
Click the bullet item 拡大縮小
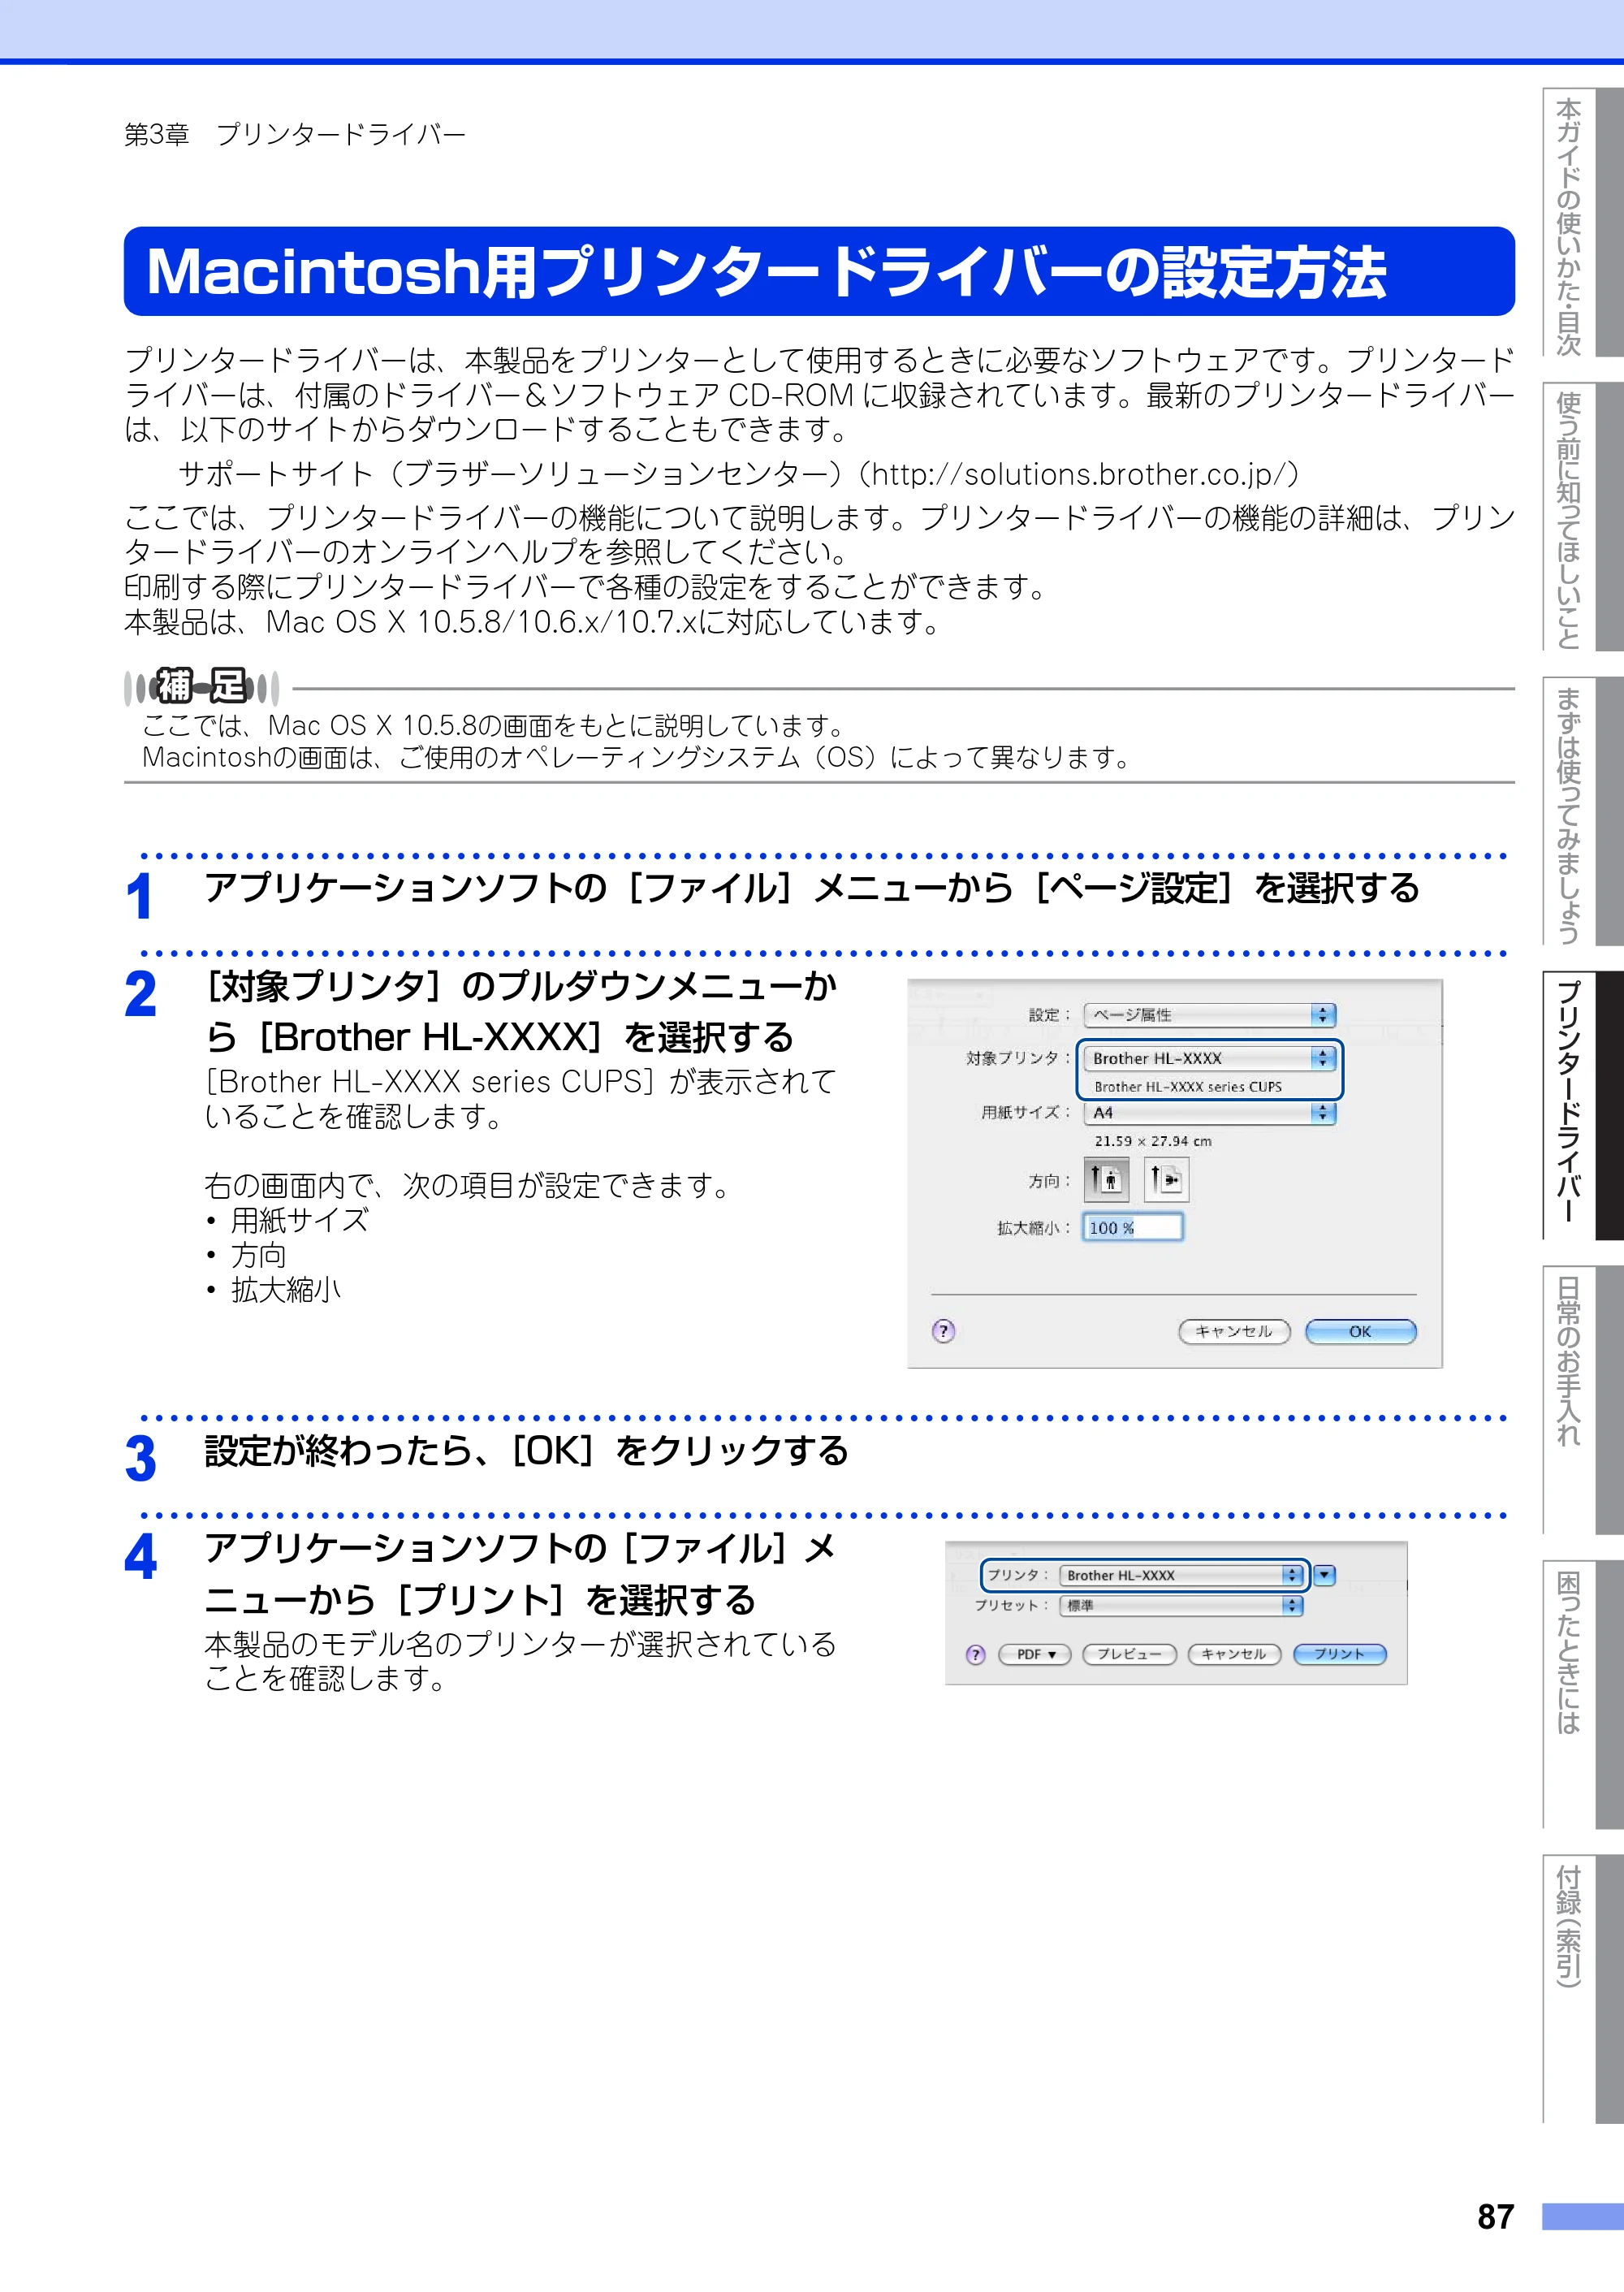click(286, 1290)
